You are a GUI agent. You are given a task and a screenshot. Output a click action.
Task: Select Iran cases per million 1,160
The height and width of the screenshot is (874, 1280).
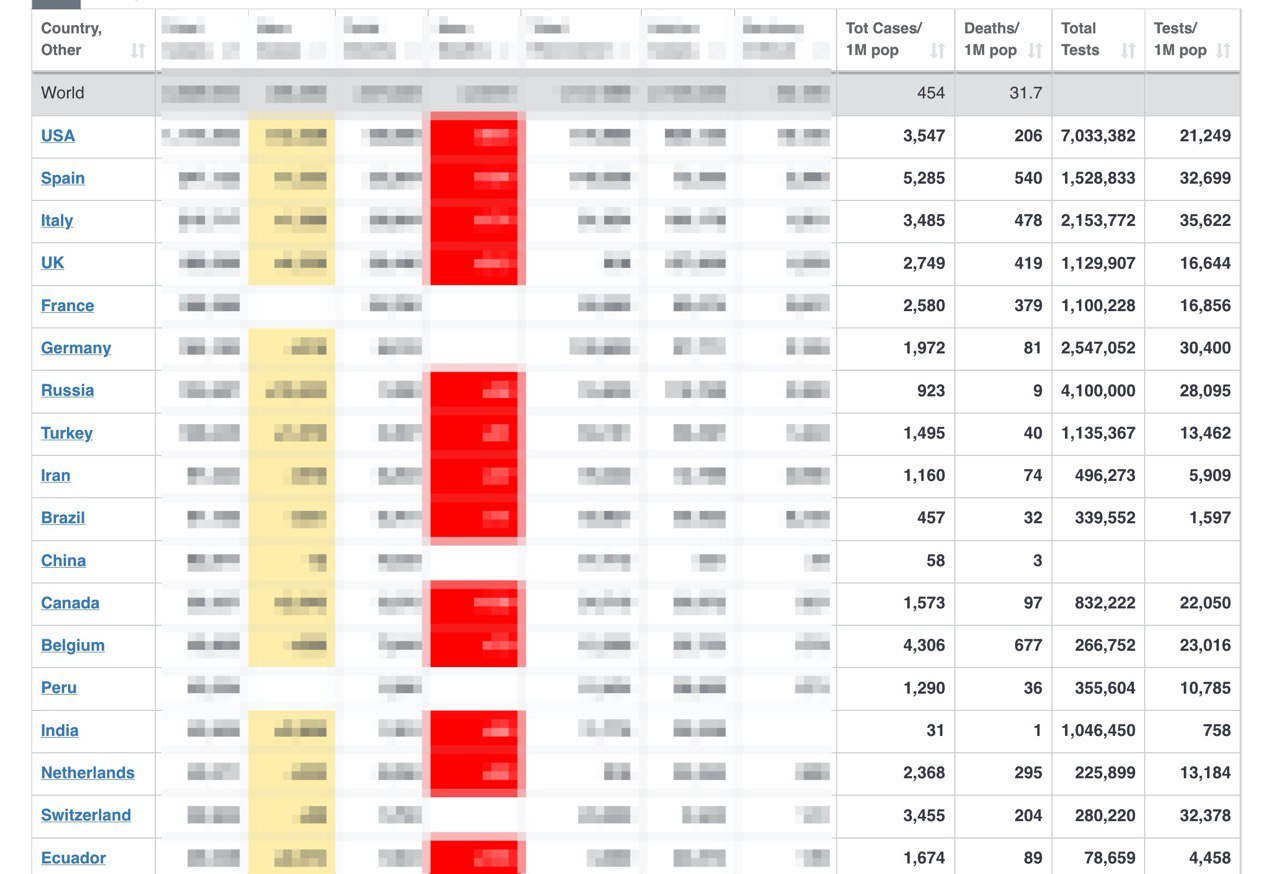coord(924,476)
